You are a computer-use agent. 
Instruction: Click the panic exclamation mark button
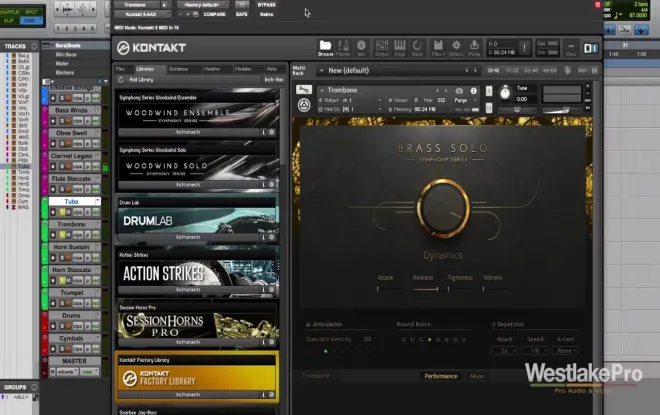524,48
